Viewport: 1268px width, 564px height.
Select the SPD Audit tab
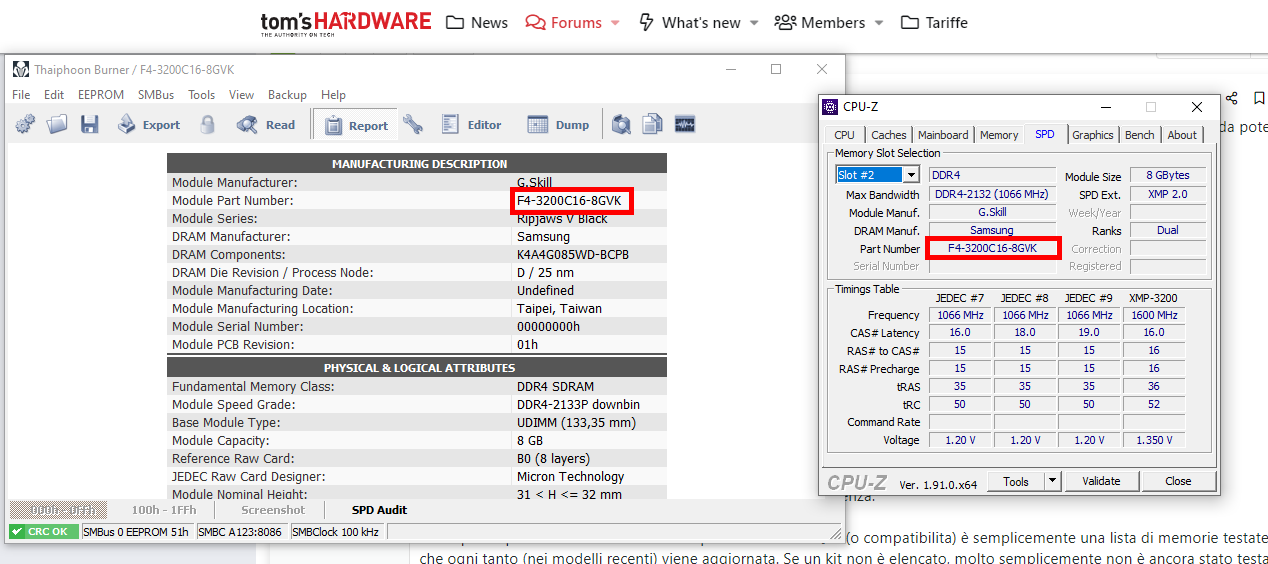(x=379, y=510)
